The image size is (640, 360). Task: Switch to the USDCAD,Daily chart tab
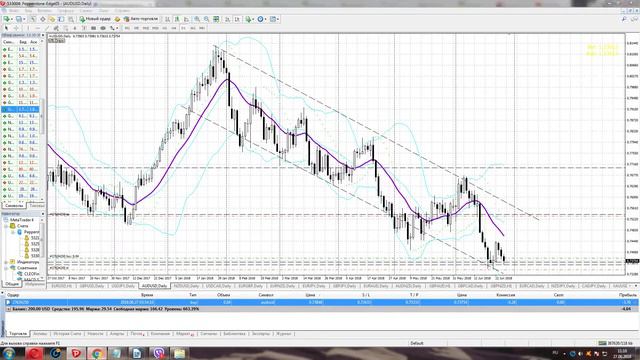[x=219, y=286]
